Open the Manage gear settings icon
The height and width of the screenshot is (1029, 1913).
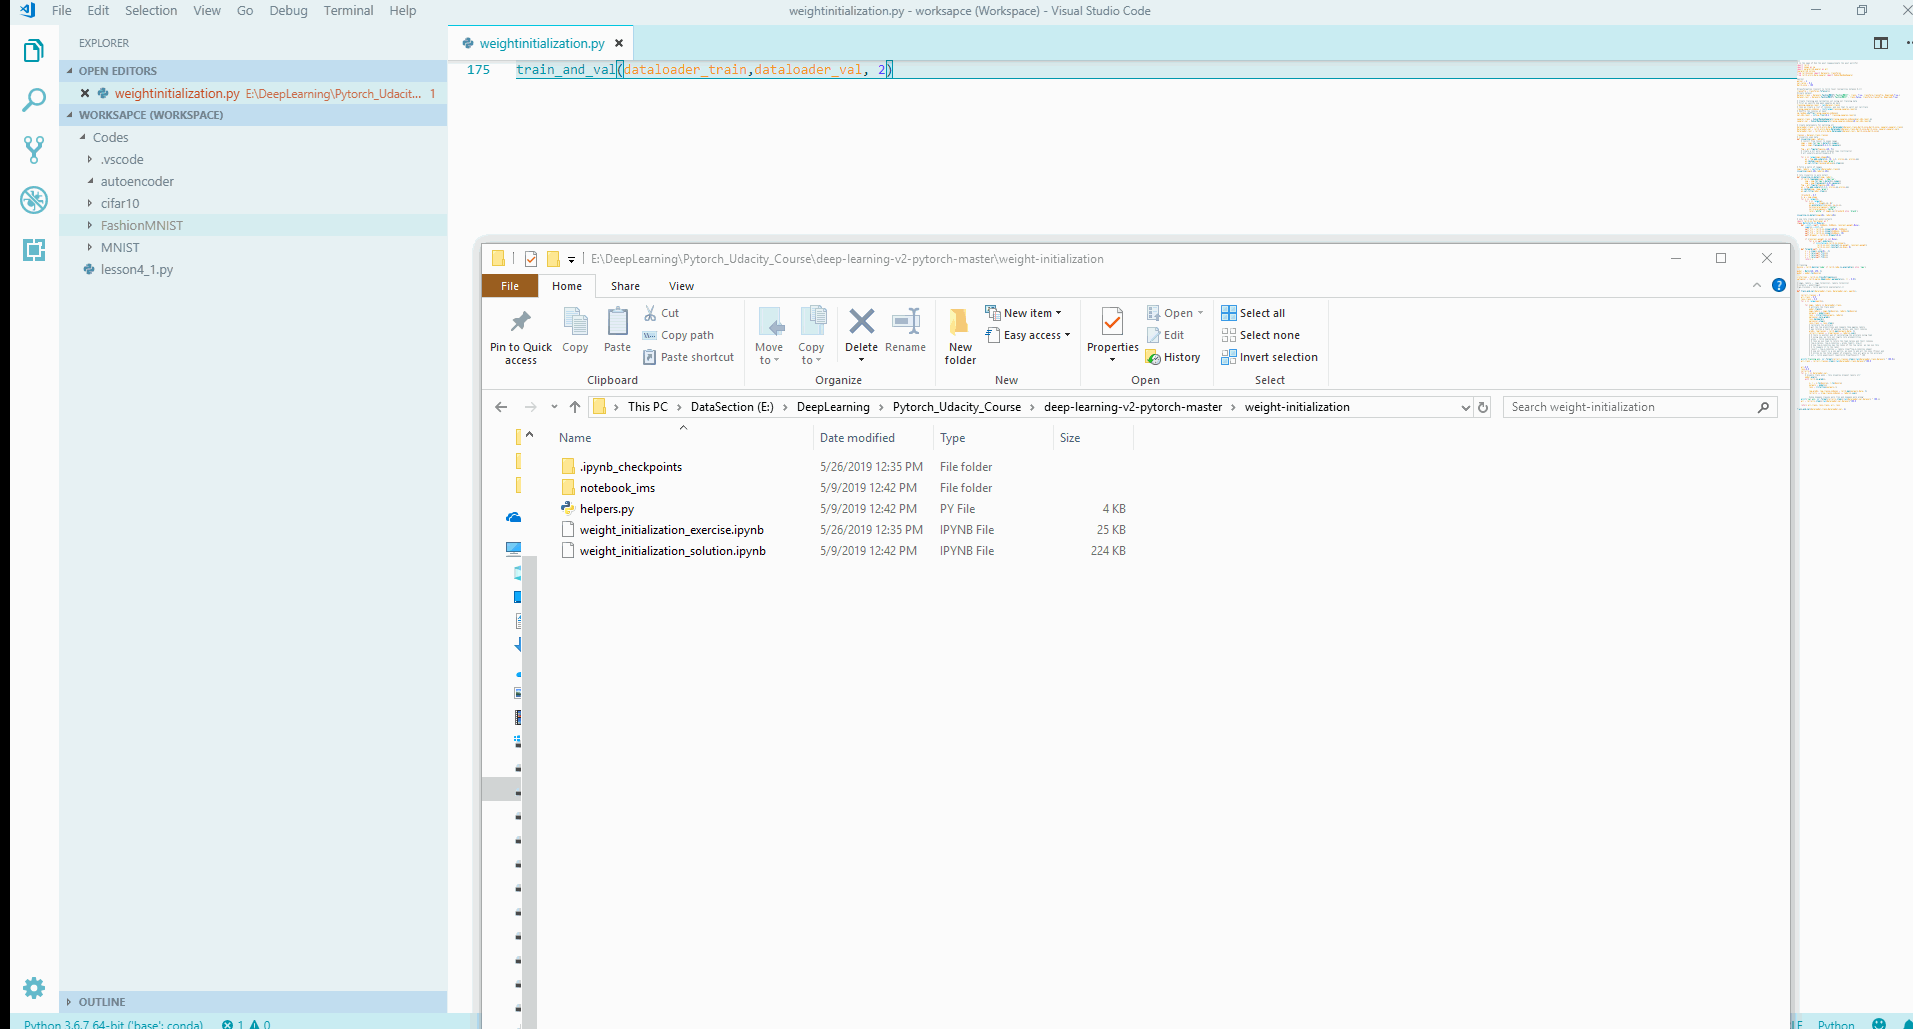(x=34, y=988)
